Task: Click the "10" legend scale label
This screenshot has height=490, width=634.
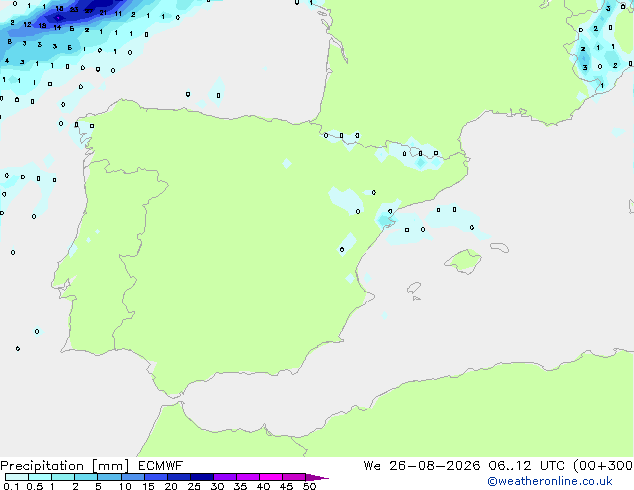Action: (x=125, y=486)
